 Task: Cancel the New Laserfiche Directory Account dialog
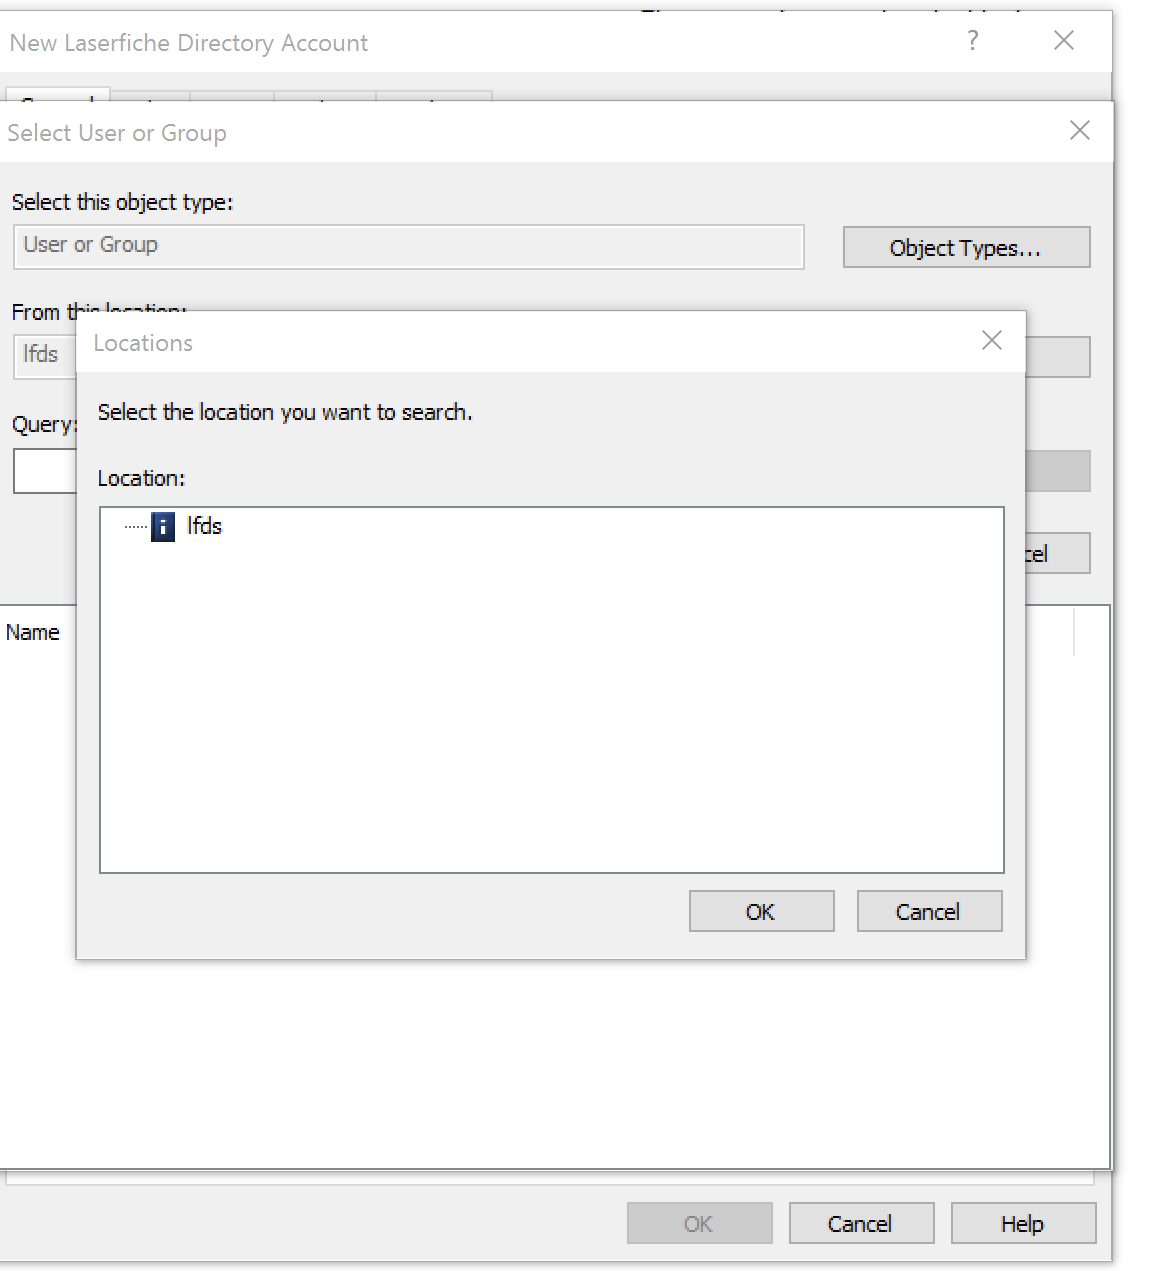click(x=861, y=1223)
